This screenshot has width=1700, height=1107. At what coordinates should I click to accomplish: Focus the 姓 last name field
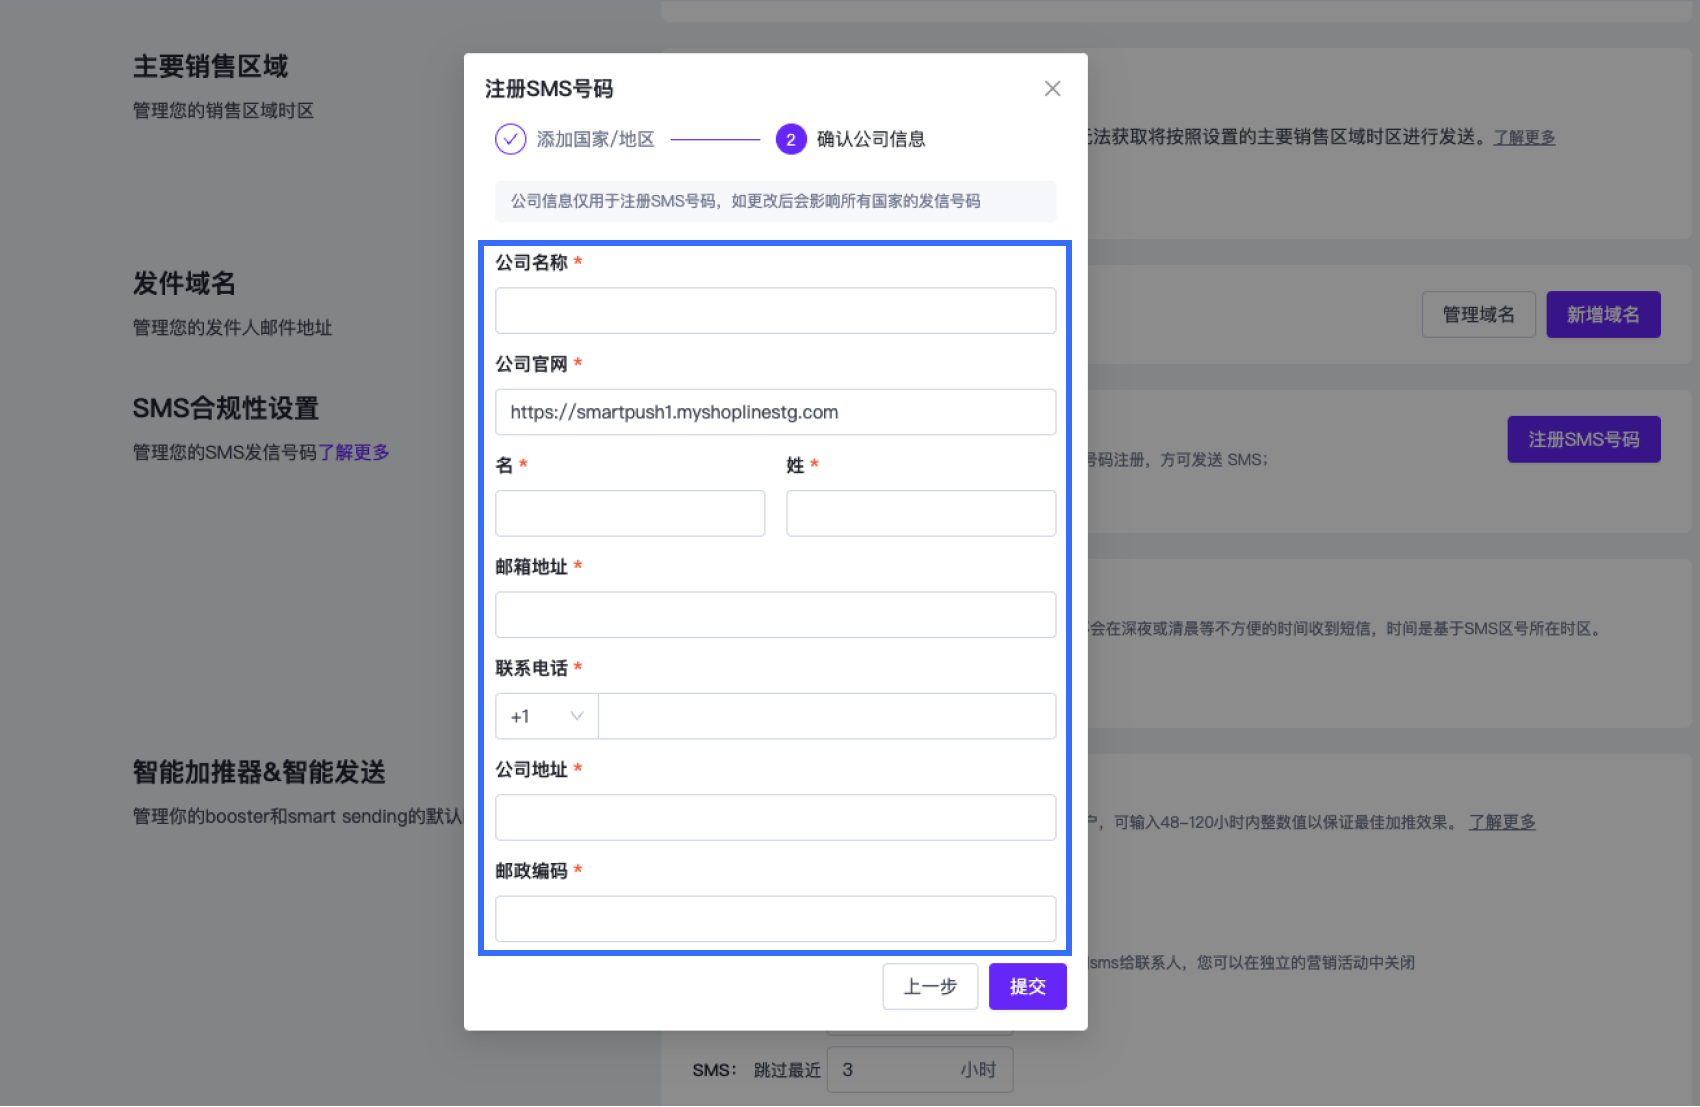(x=920, y=513)
